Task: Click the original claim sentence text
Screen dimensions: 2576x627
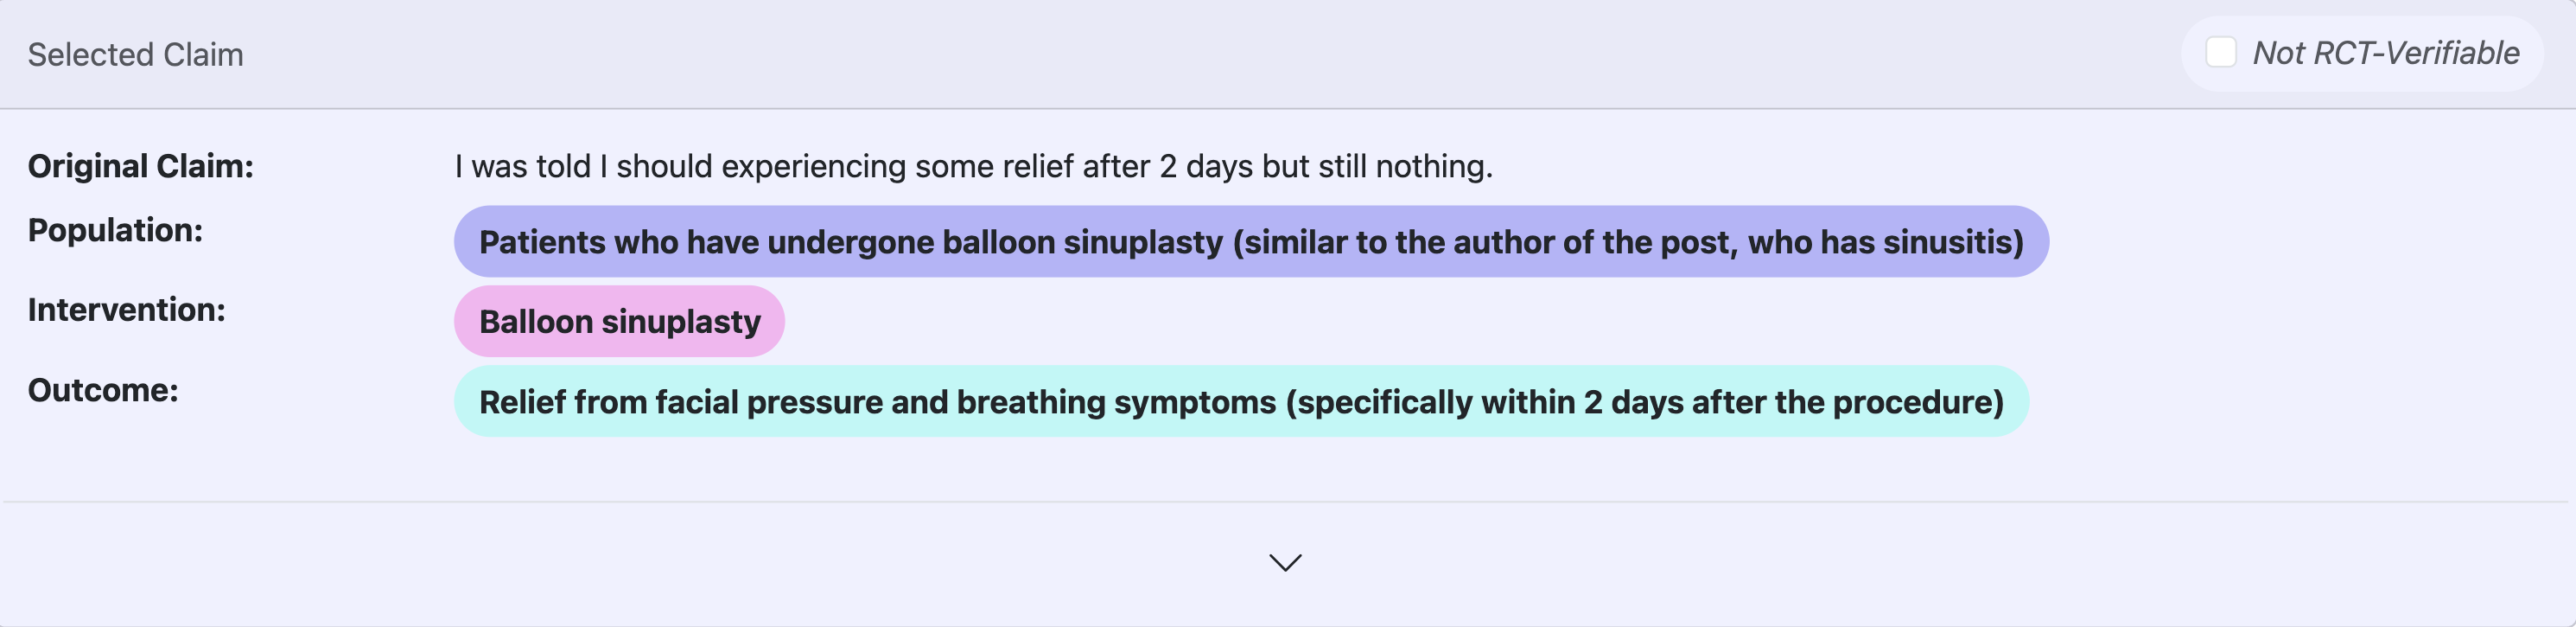Action: coord(973,166)
